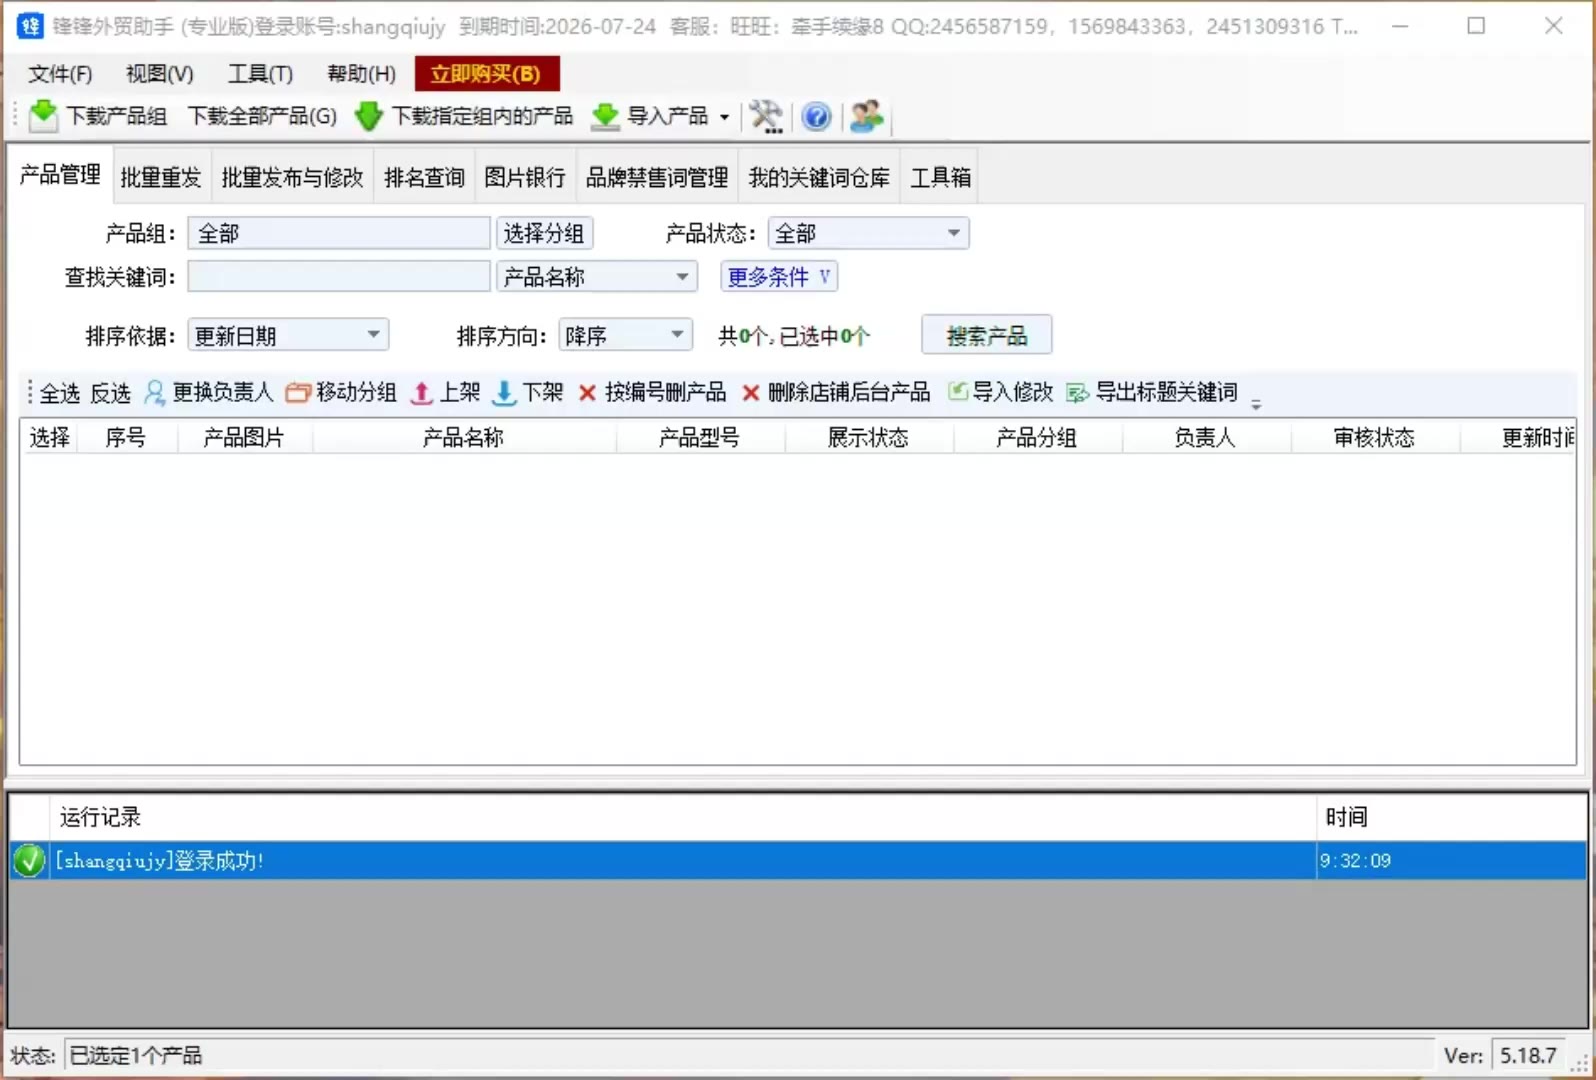Open the blue help question icon
This screenshot has width=1596, height=1080.
[816, 117]
